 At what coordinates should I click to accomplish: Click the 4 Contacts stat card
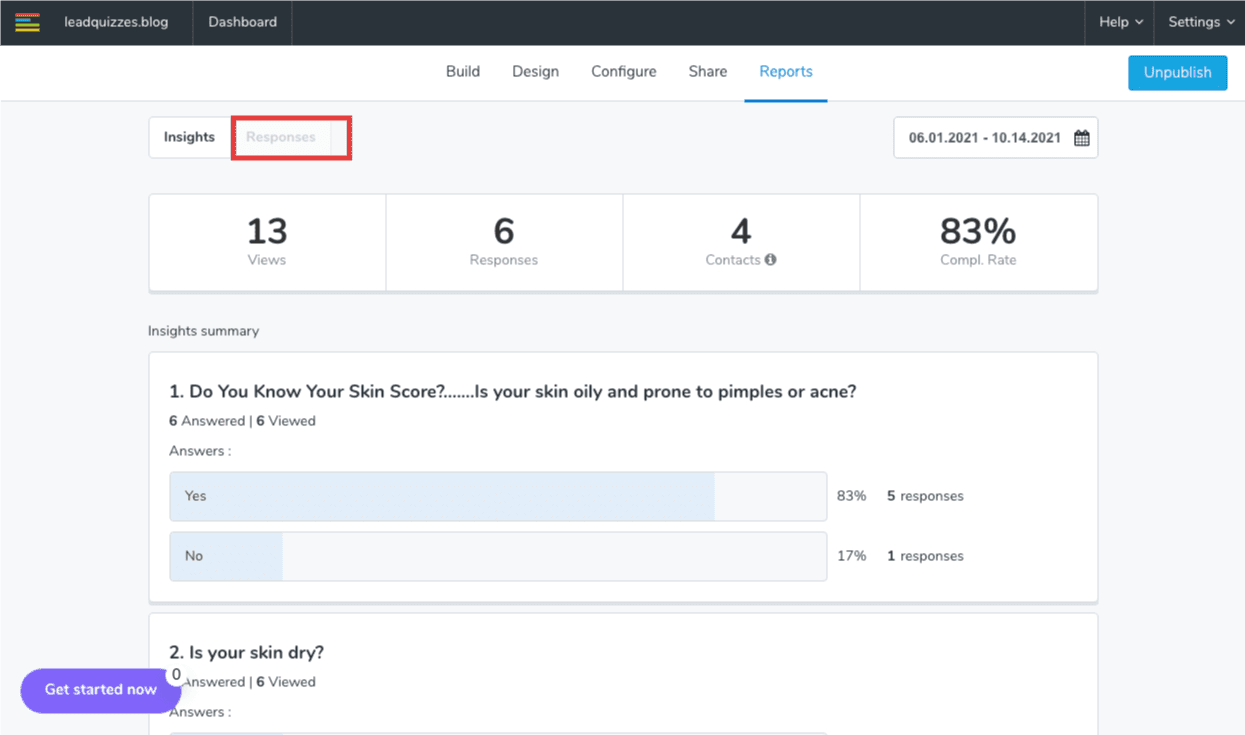pyautogui.click(x=741, y=242)
